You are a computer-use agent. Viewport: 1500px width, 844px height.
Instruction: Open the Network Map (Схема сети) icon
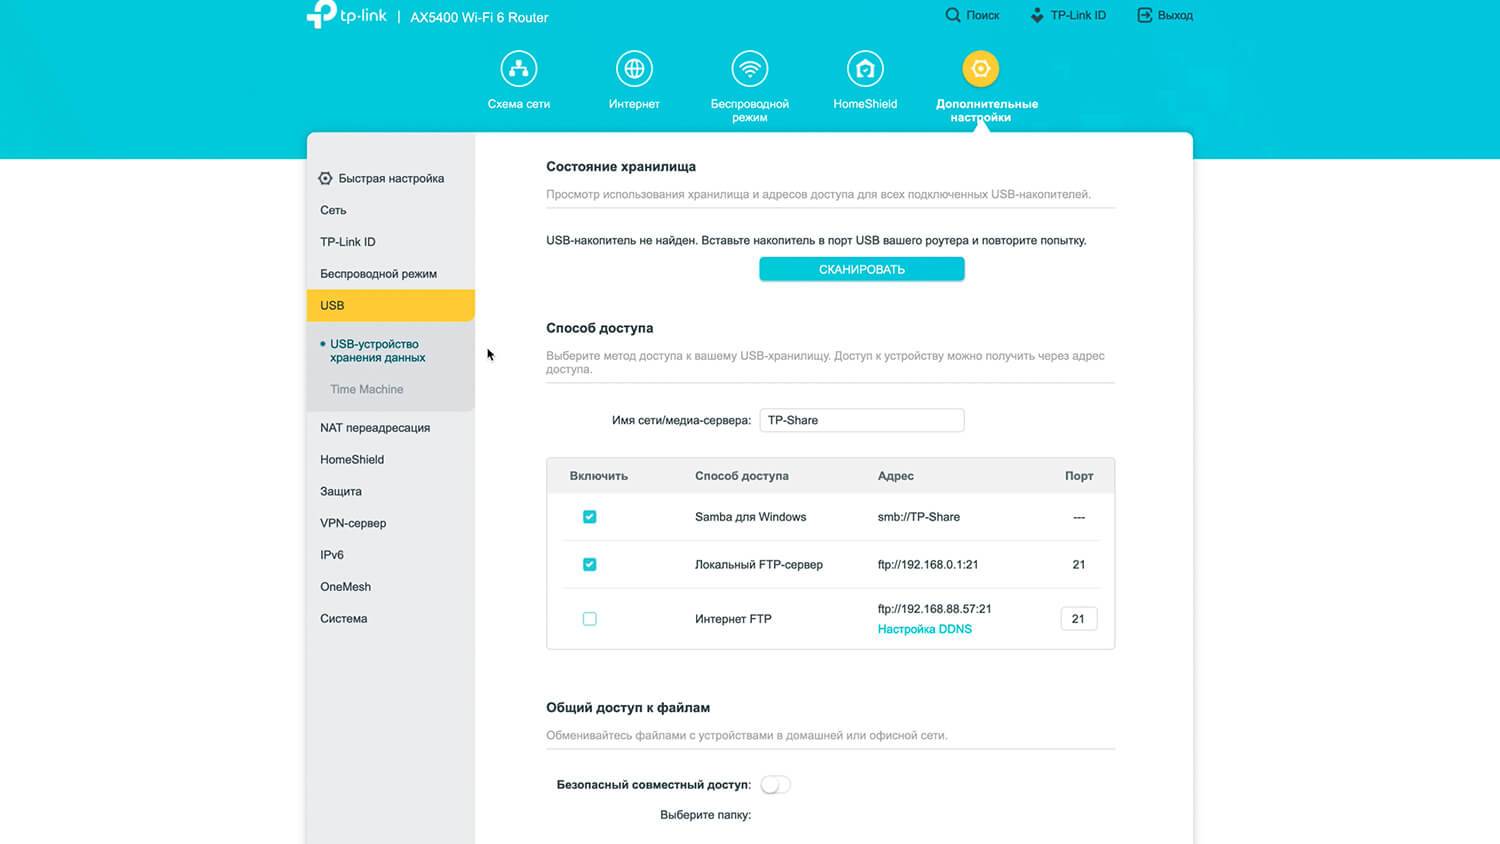(x=518, y=69)
